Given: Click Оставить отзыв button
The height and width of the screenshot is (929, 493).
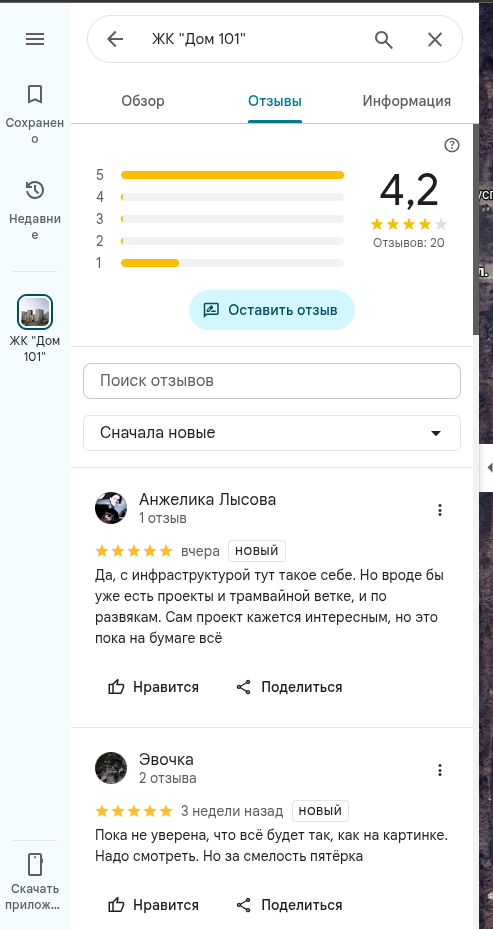Looking at the screenshot, I should pos(271,310).
